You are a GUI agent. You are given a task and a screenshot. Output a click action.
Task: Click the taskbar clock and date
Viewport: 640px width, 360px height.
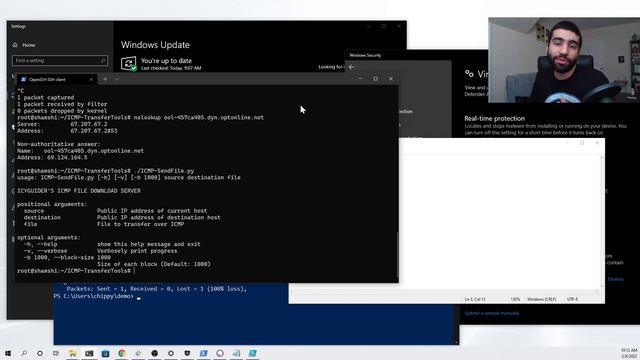coord(629,353)
